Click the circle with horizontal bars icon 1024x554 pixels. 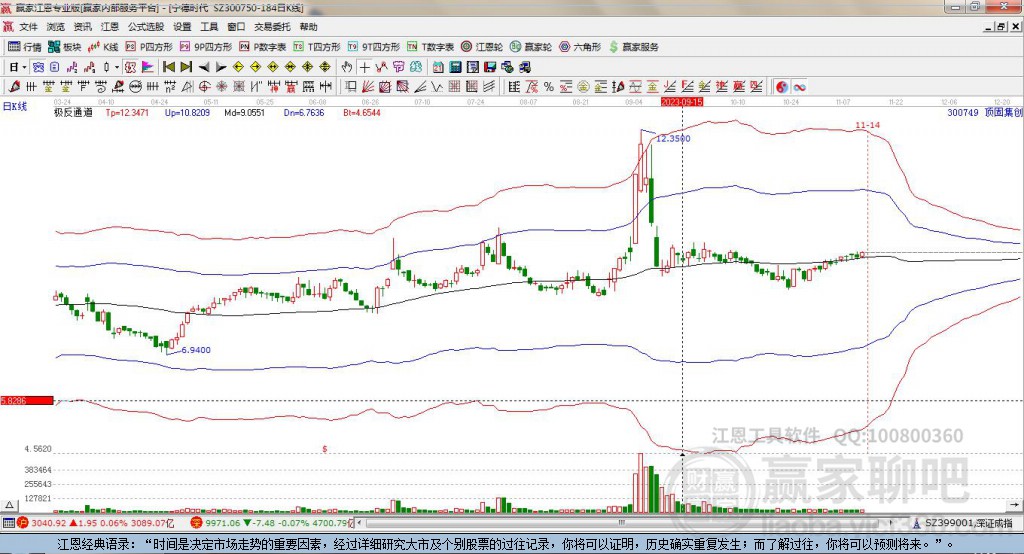pyautogui.click(x=135, y=87)
